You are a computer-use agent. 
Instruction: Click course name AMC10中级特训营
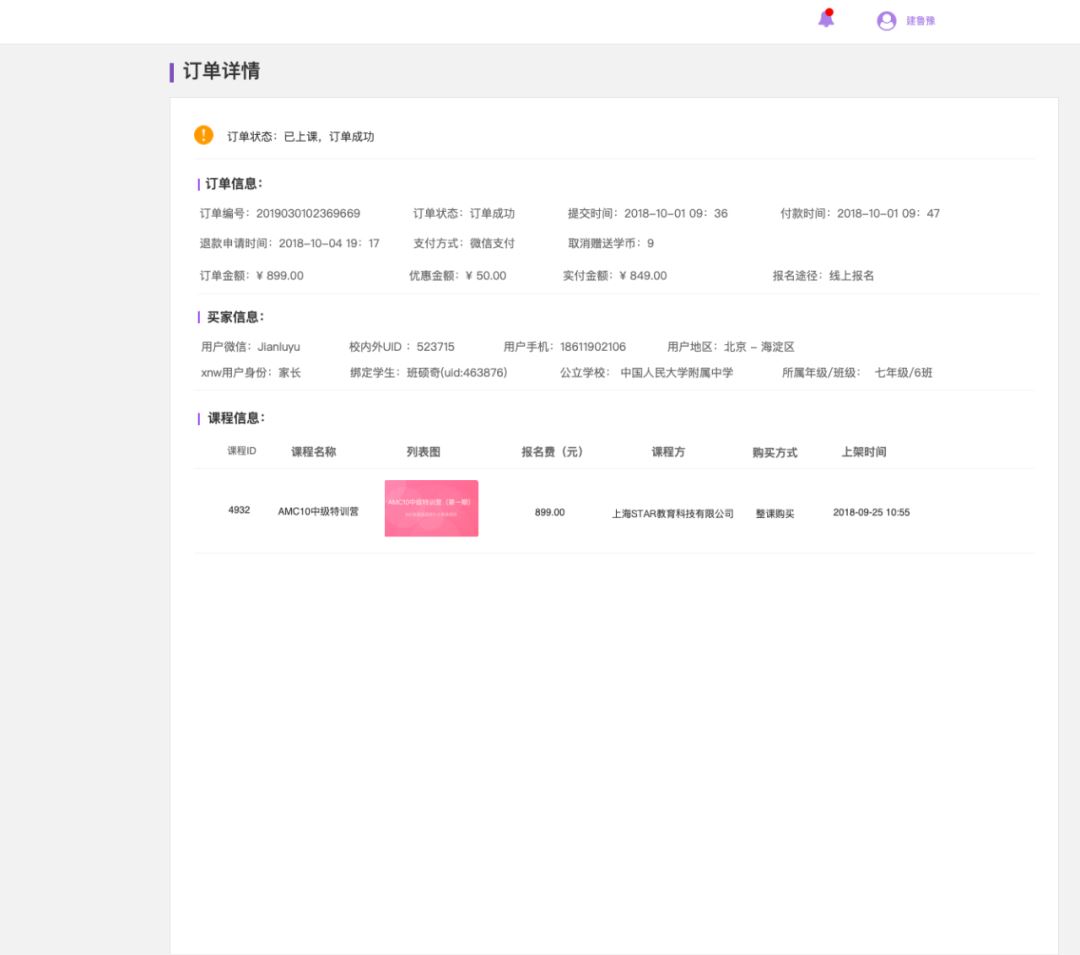[x=318, y=512]
